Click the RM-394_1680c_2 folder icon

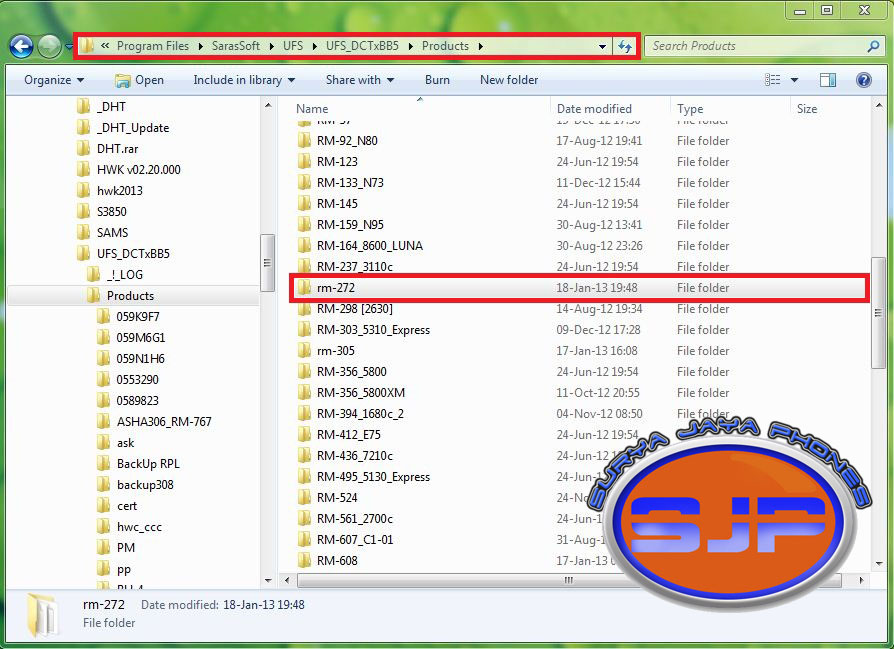[304, 413]
